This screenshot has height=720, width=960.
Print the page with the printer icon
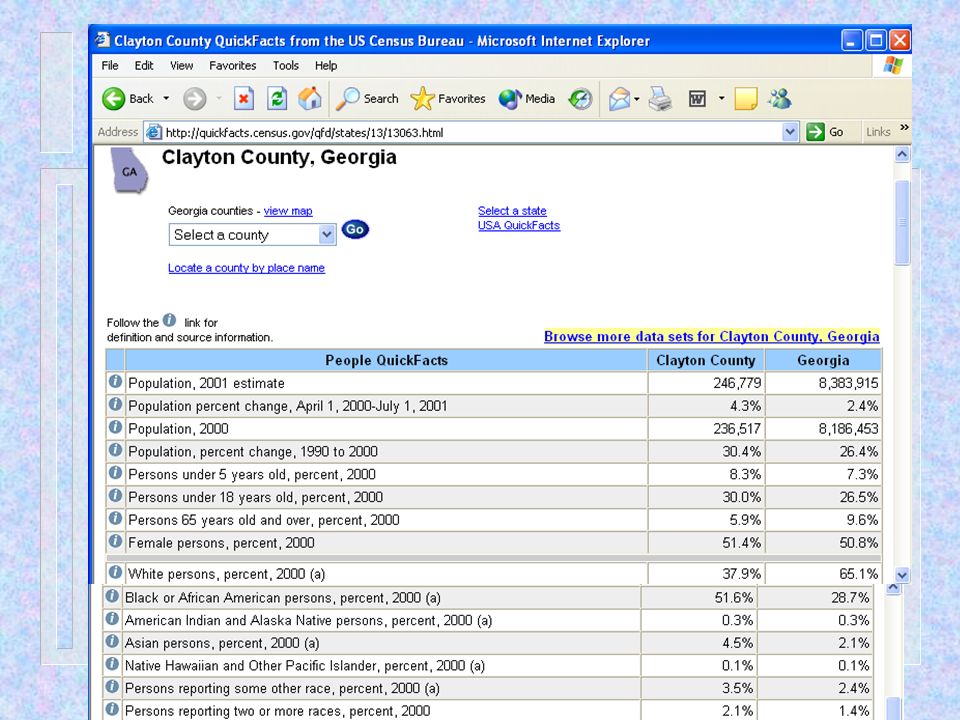click(660, 99)
